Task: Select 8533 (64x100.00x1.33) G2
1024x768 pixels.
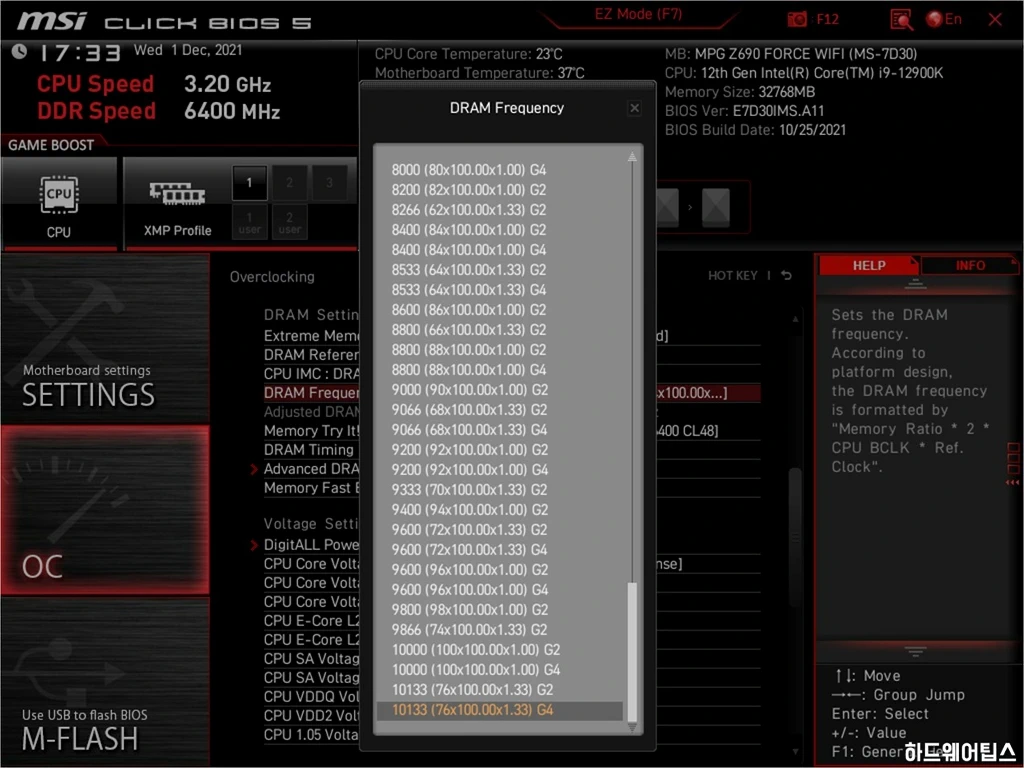Action: point(500,270)
